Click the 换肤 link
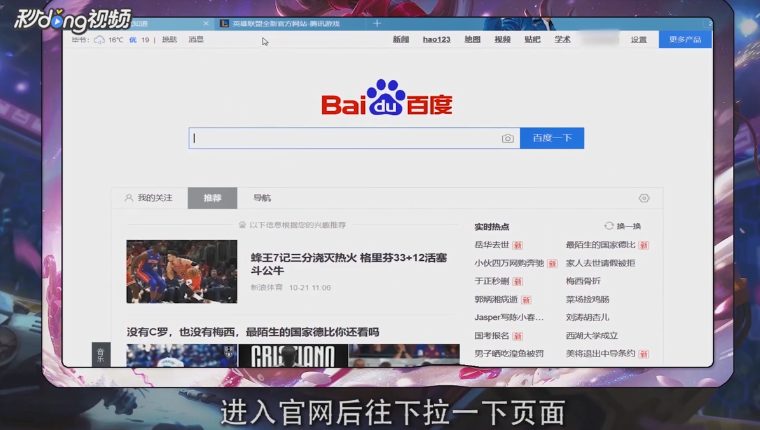The image size is (760, 430). (169, 39)
